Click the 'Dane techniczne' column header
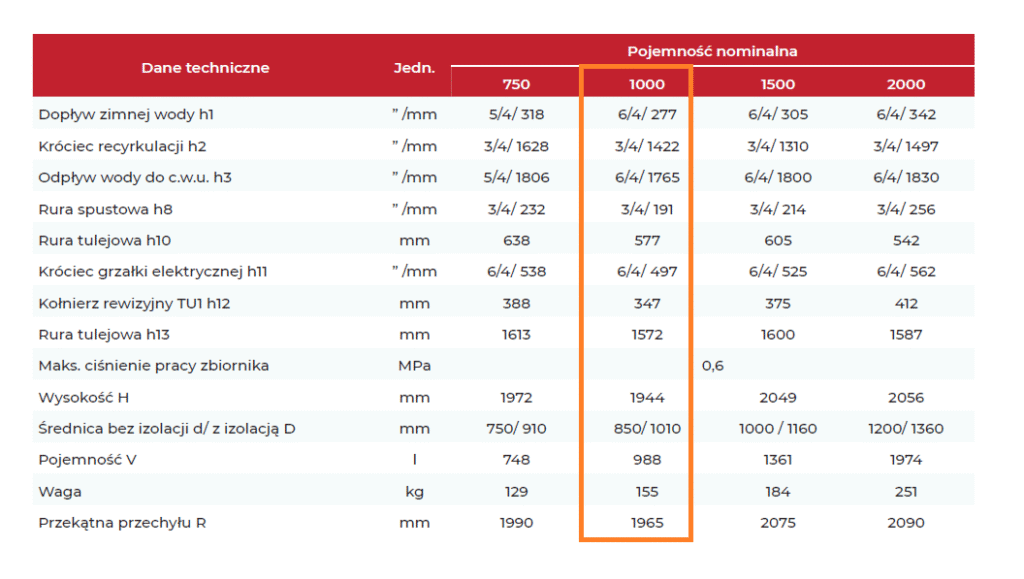Viewport: 1024px width, 579px height. (x=205, y=68)
